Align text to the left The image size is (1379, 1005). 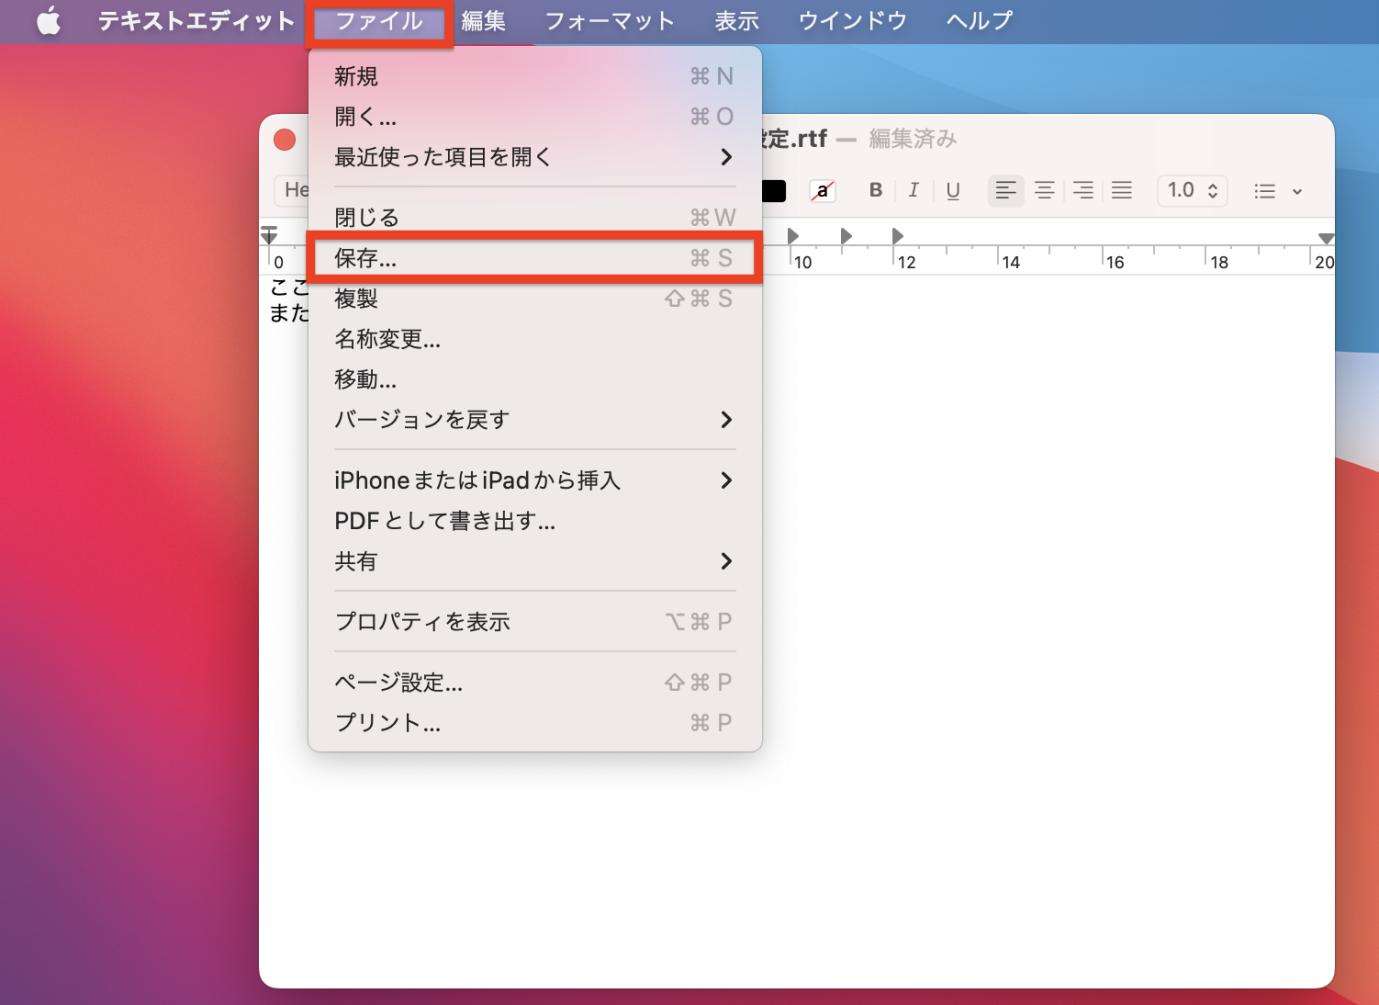[x=1006, y=190]
